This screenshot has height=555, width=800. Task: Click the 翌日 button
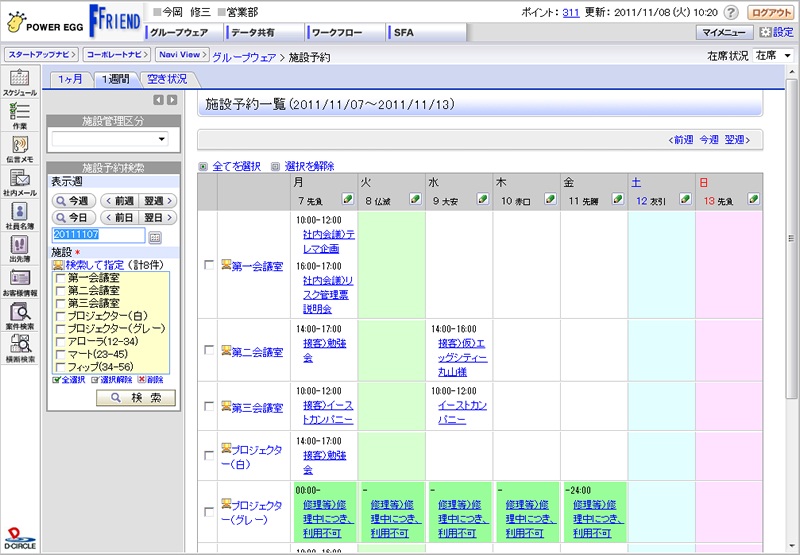[x=158, y=217]
